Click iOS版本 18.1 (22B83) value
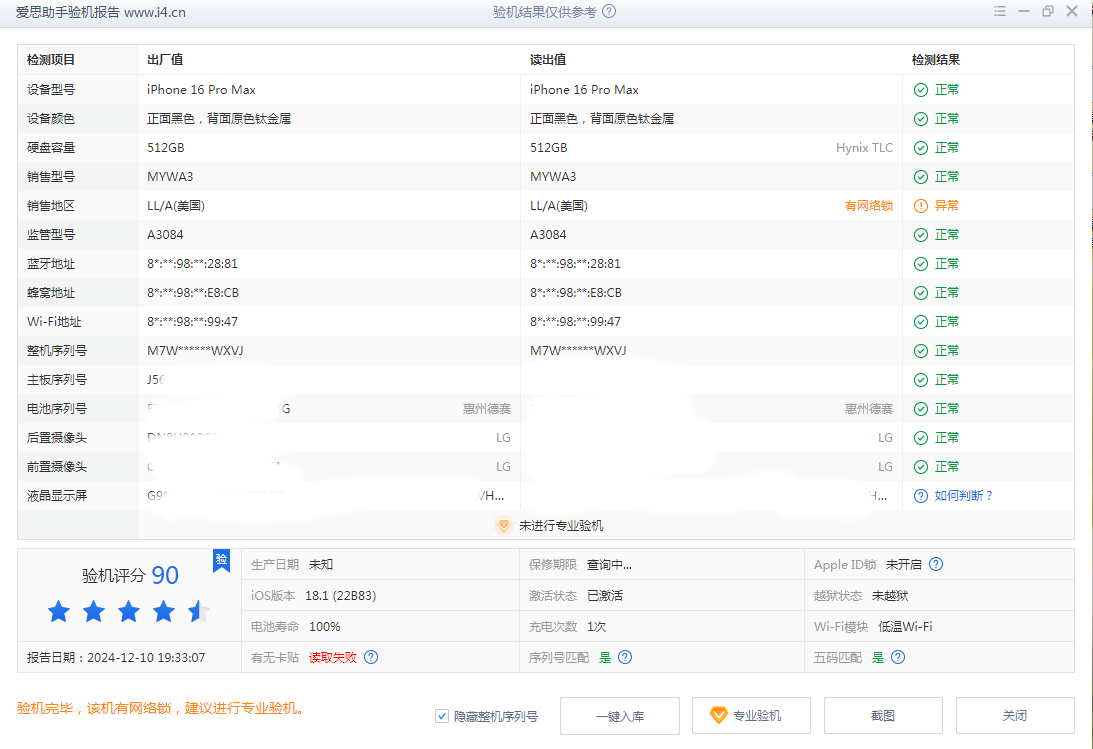This screenshot has width=1093, height=749. coord(340,596)
